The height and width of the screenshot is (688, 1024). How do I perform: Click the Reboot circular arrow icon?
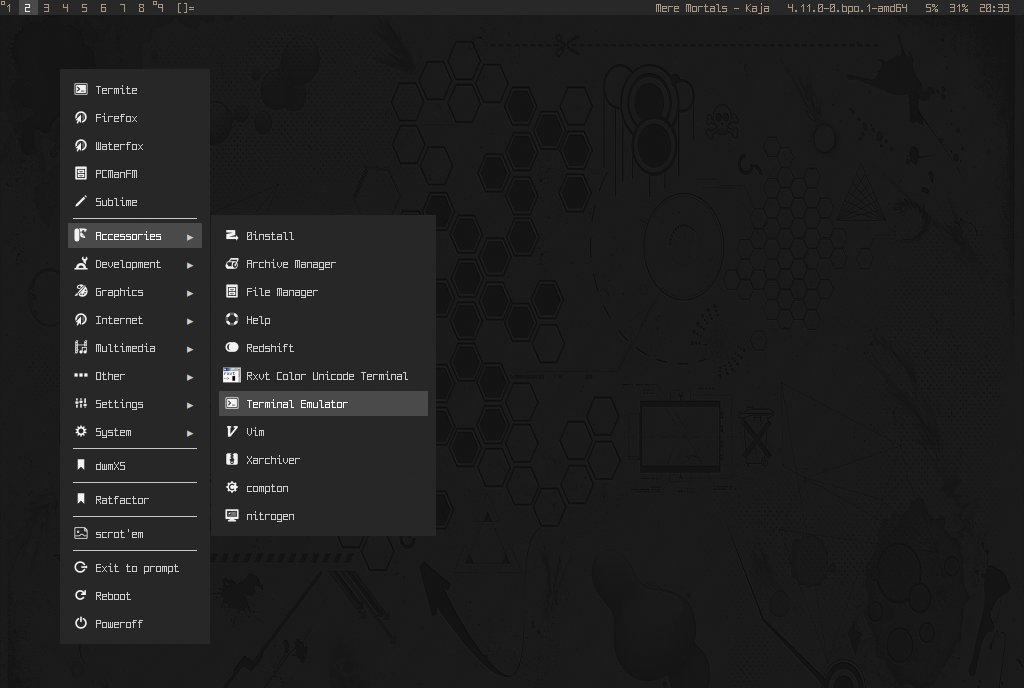[81, 595]
